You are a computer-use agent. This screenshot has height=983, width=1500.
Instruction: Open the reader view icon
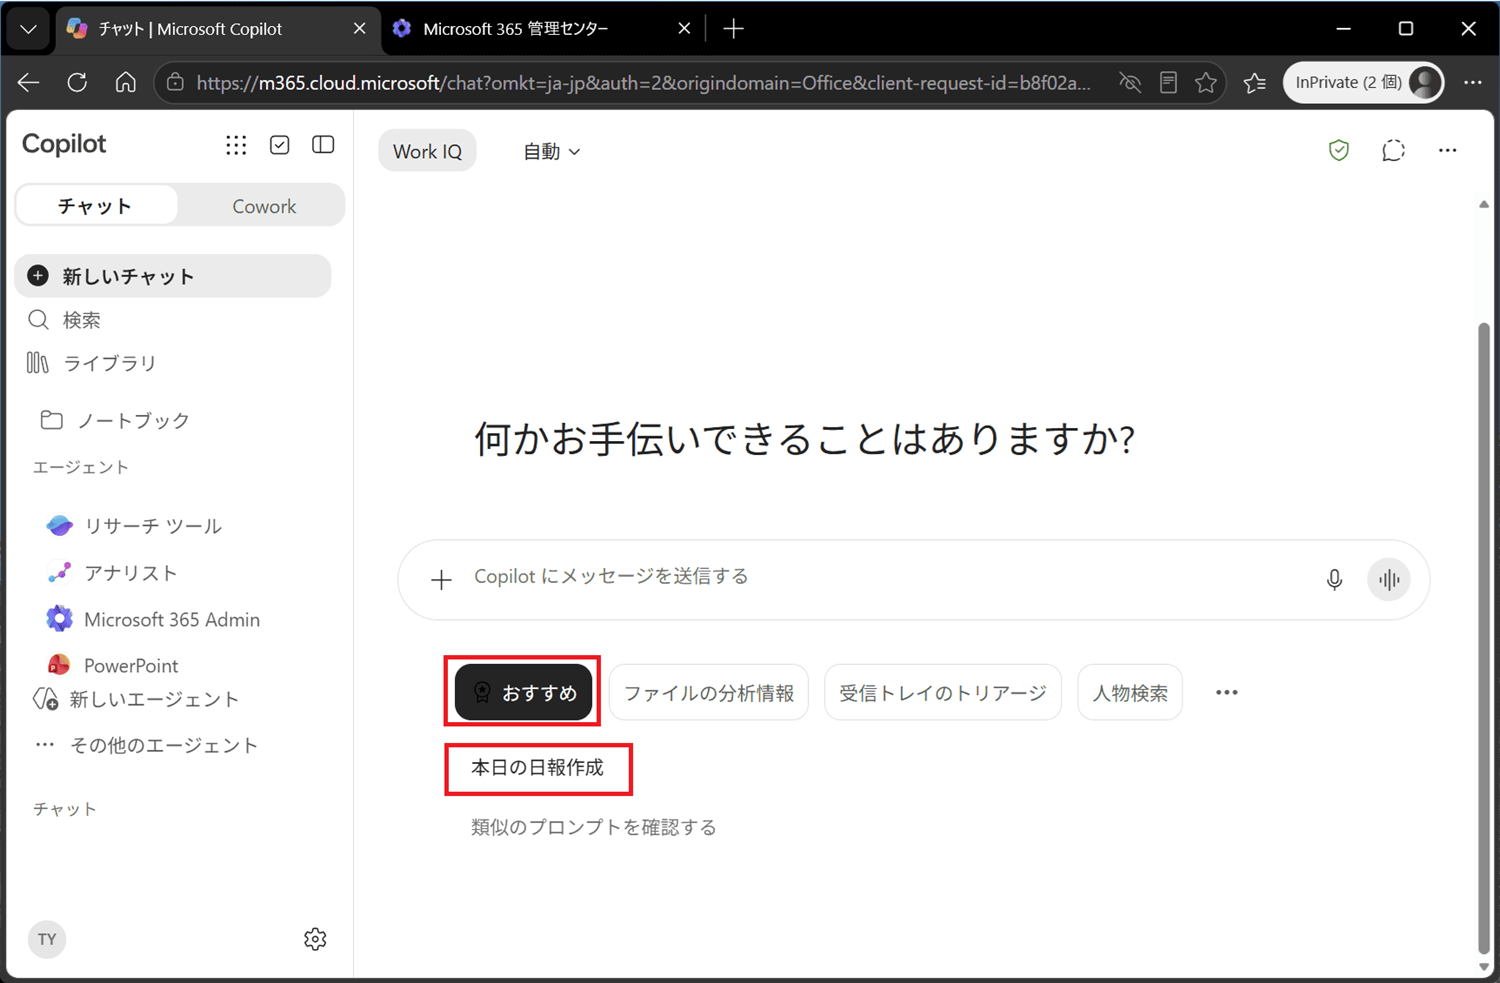click(1168, 83)
